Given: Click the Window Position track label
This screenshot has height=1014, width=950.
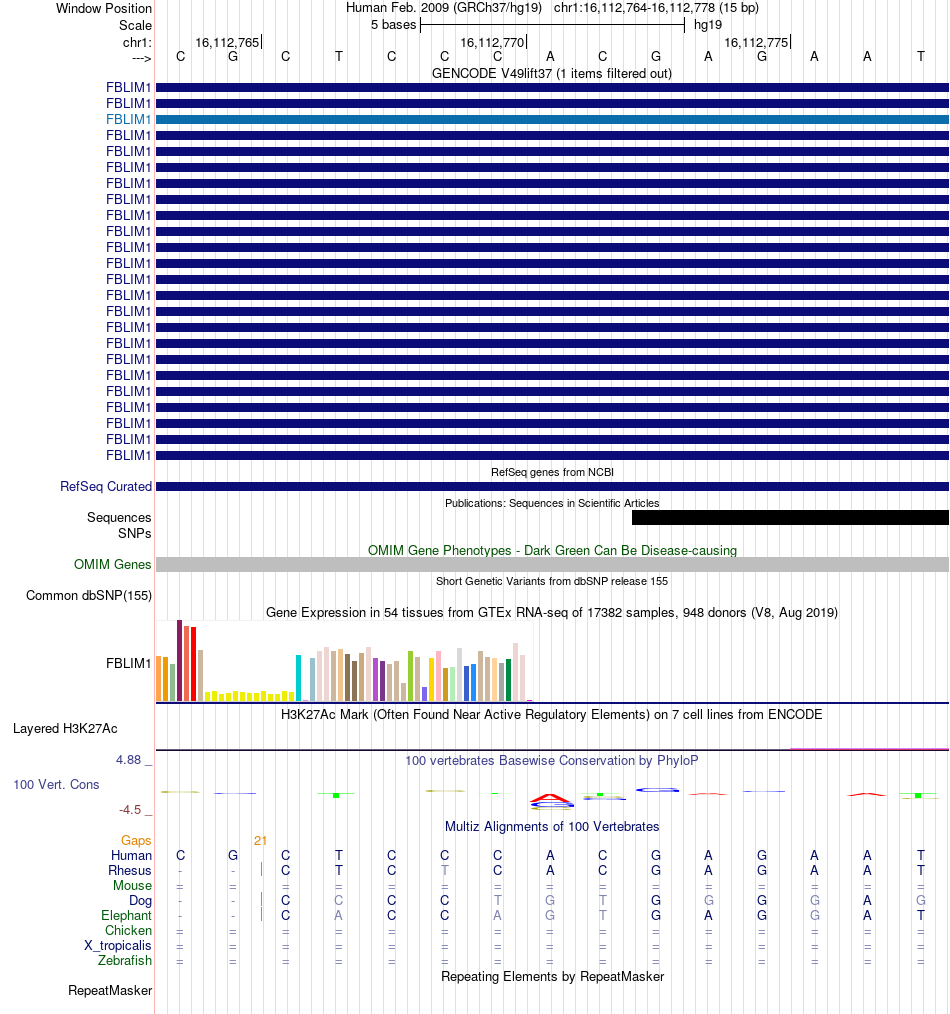Looking at the screenshot, I should pyautogui.click(x=103, y=8).
